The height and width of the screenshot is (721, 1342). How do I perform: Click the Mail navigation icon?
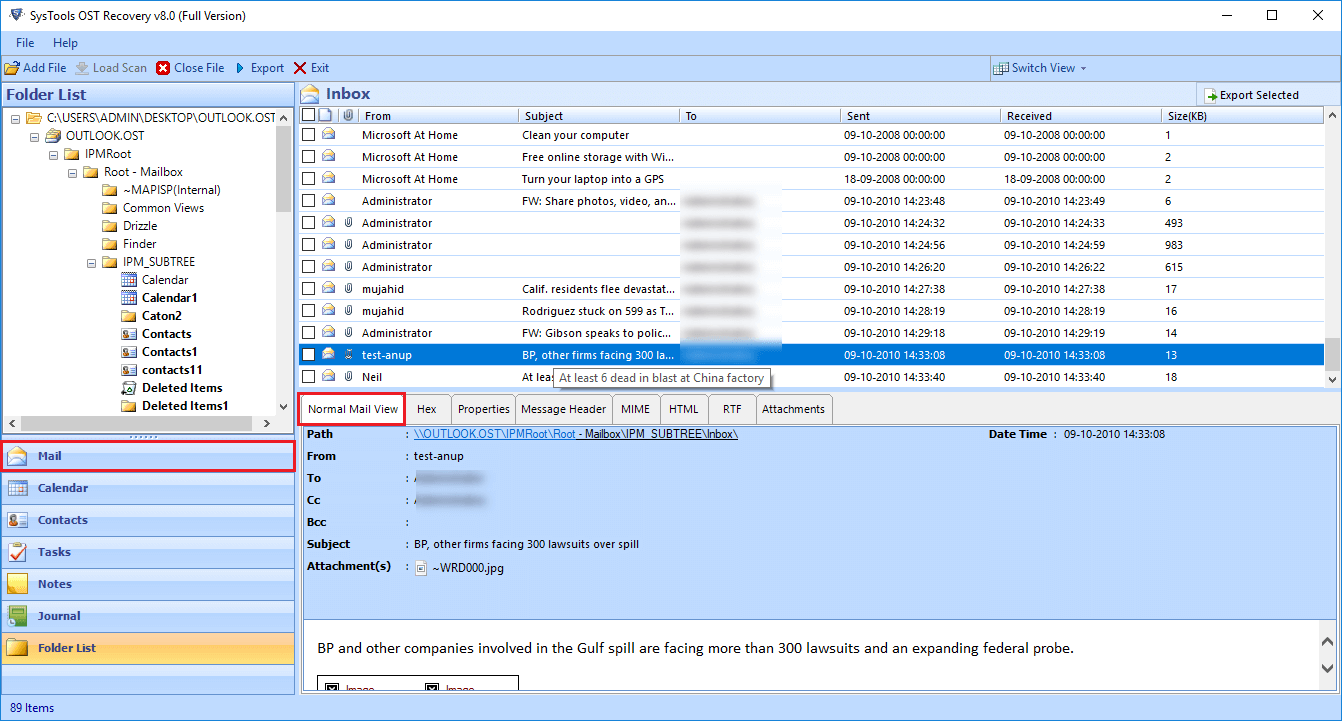17,456
